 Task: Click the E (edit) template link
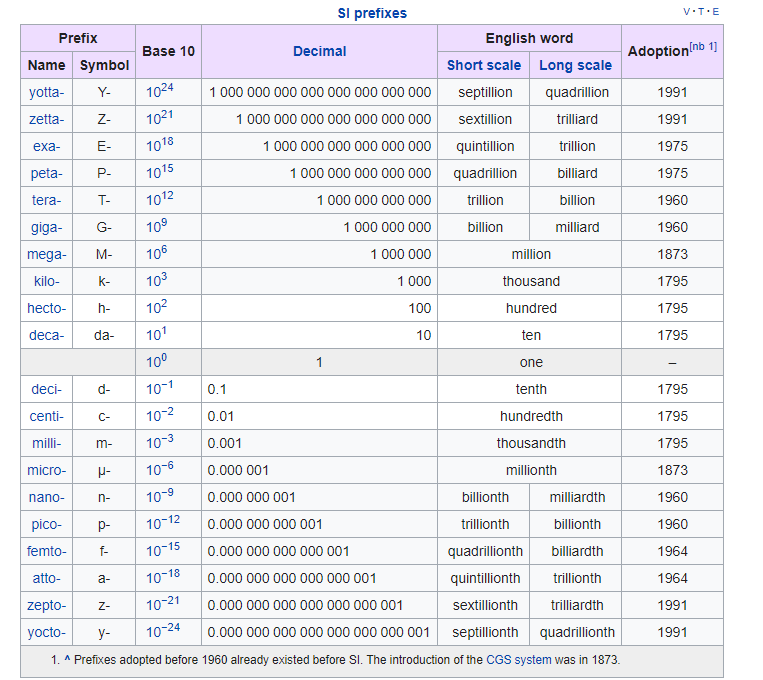point(715,12)
